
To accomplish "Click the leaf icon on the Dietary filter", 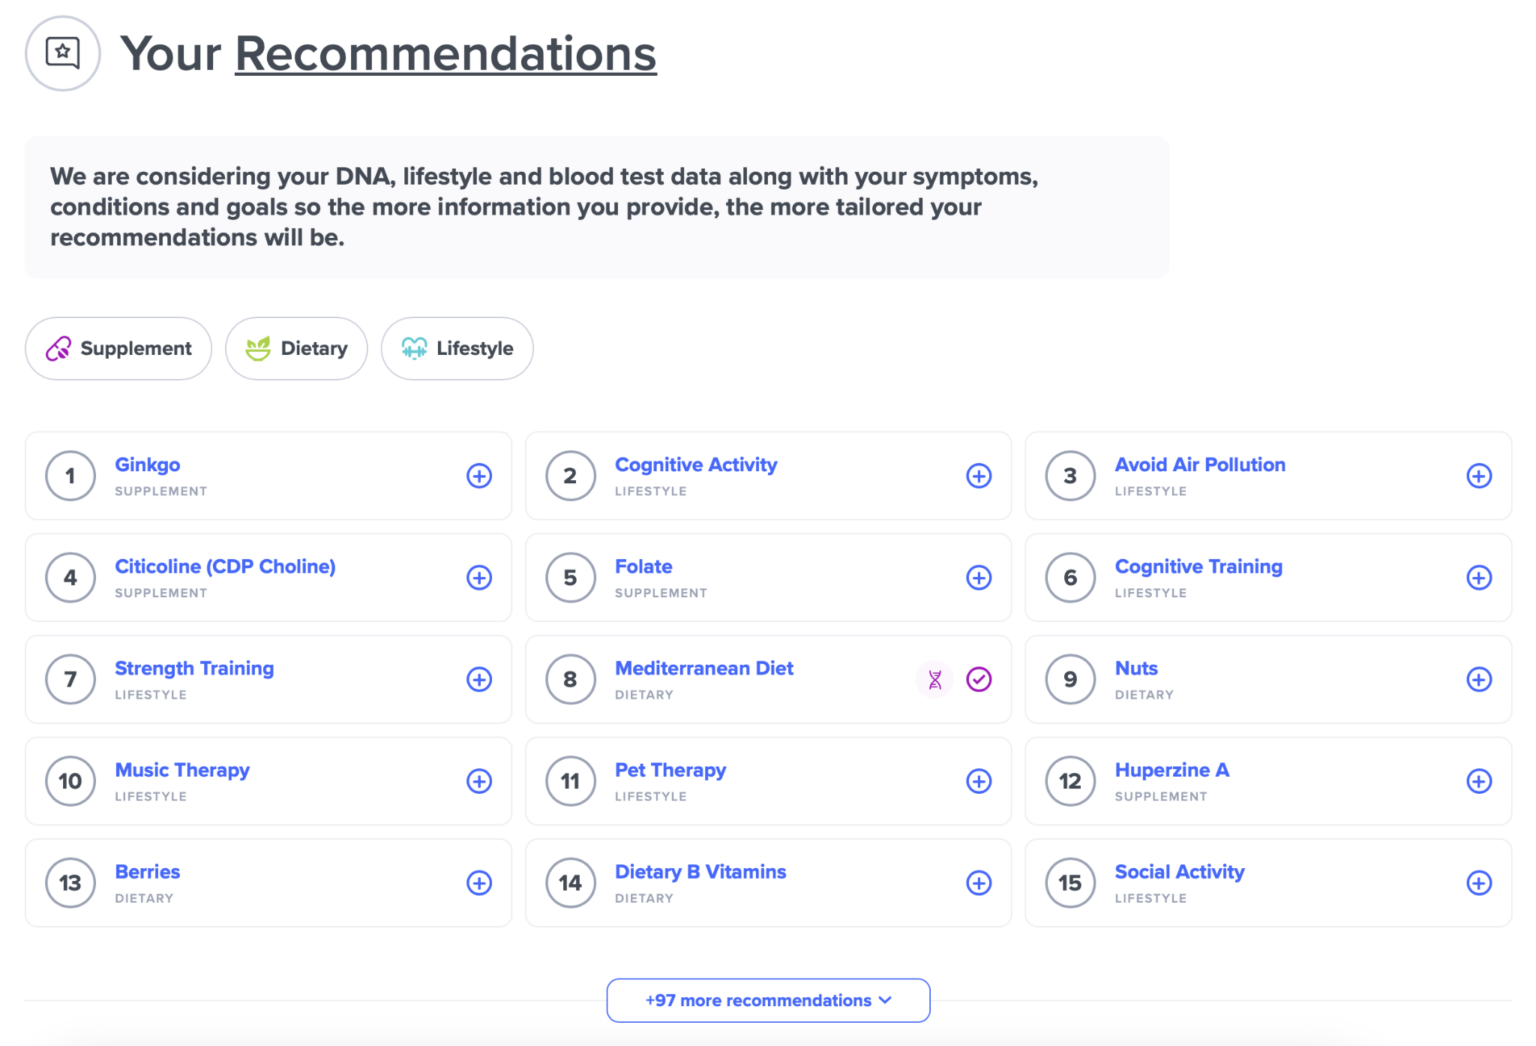I will pos(258,349).
